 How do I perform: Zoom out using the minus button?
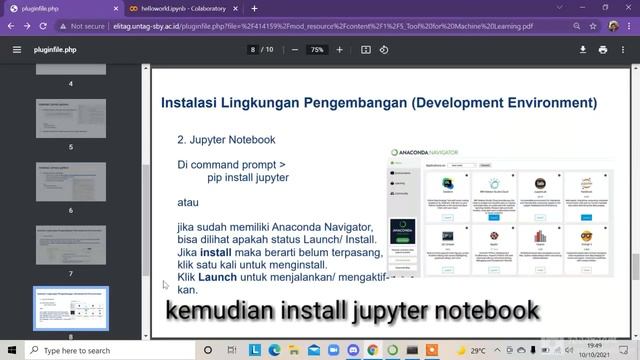(295, 50)
